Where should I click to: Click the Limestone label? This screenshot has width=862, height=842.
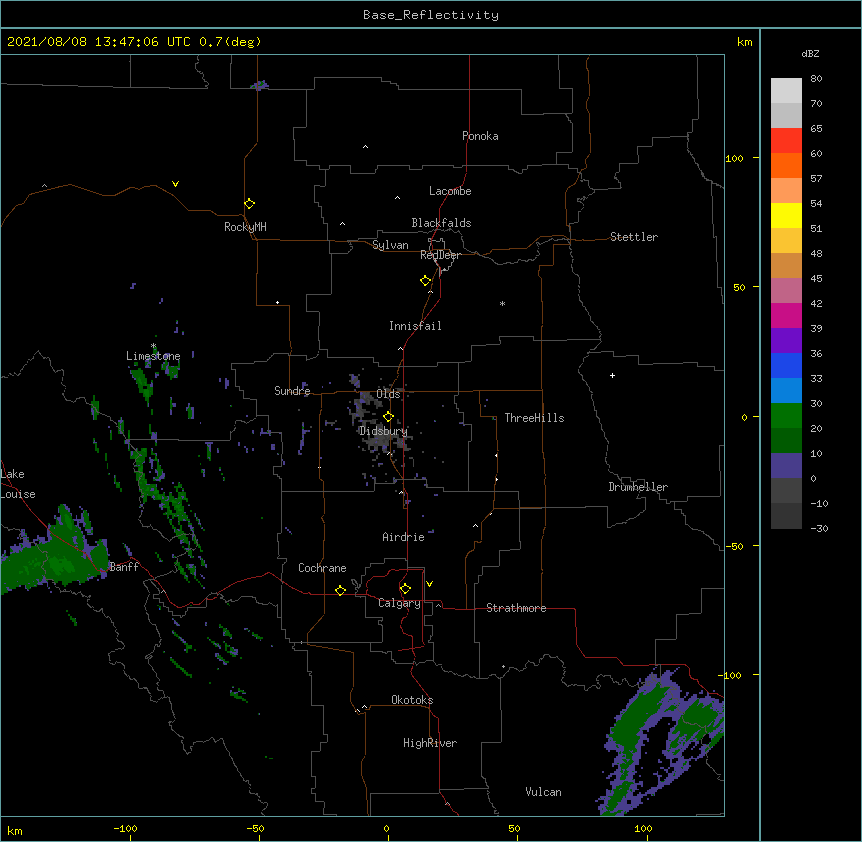(153, 356)
